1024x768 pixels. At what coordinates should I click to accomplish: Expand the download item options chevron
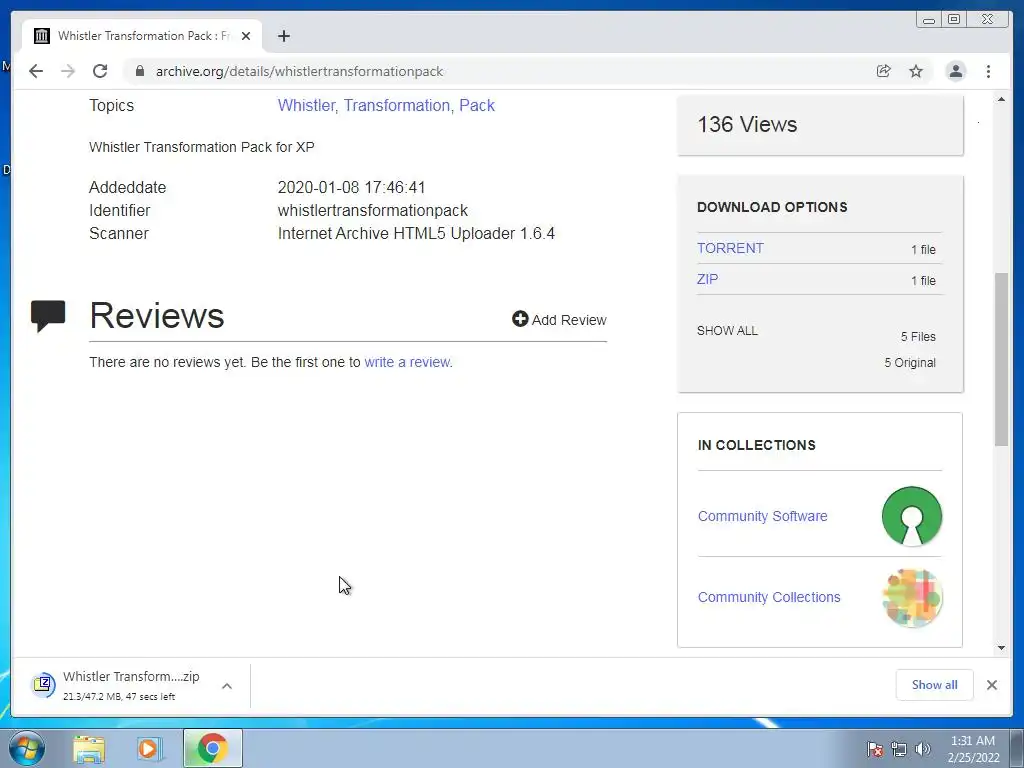tap(227, 686)
